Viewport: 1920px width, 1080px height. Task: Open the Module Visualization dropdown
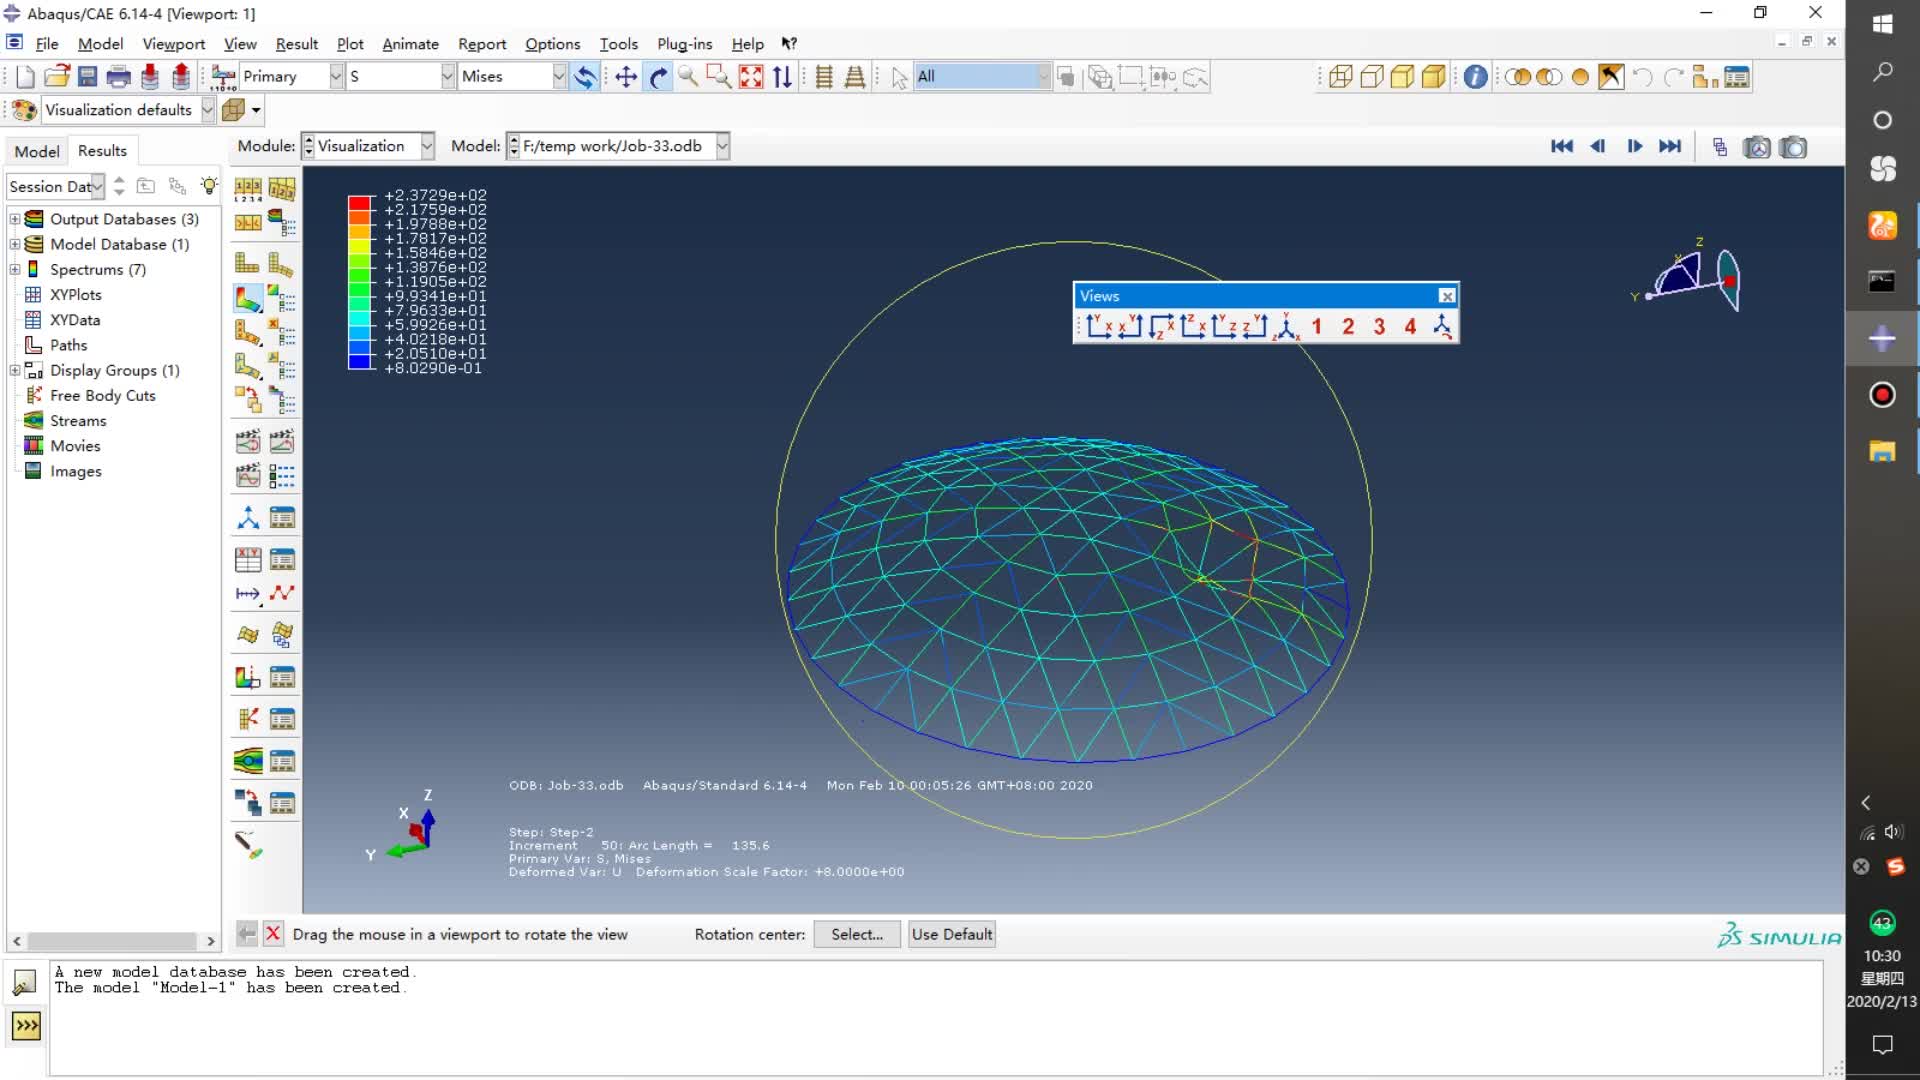427,146
